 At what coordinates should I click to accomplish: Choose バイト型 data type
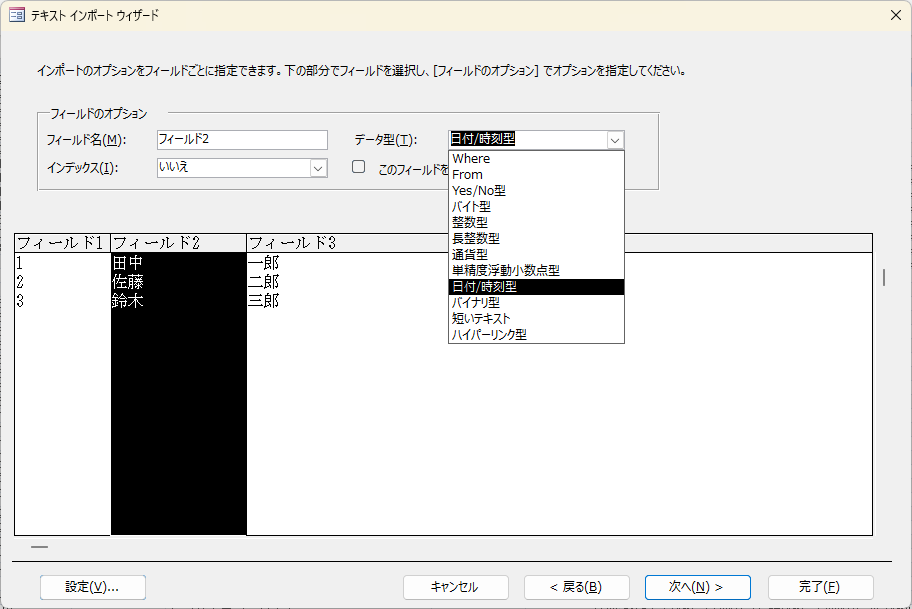(x=536, y=206)
